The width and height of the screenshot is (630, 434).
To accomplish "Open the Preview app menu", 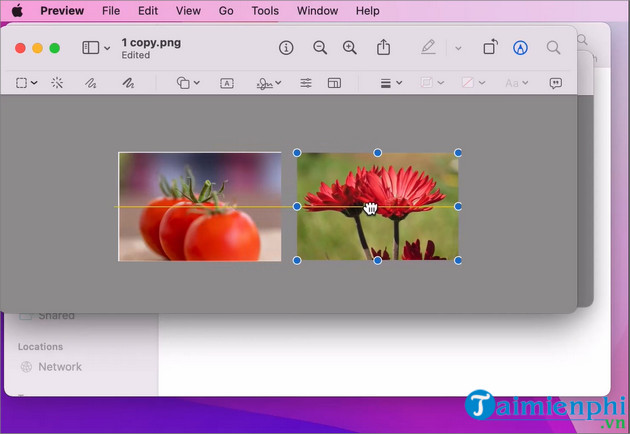I will pos(62,11).
